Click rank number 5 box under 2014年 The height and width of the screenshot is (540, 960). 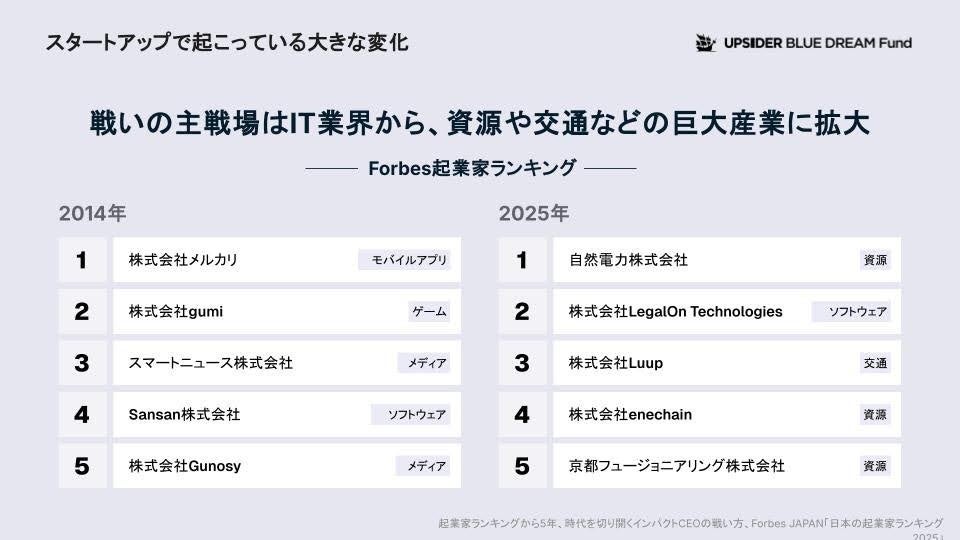tap(82, 466)
